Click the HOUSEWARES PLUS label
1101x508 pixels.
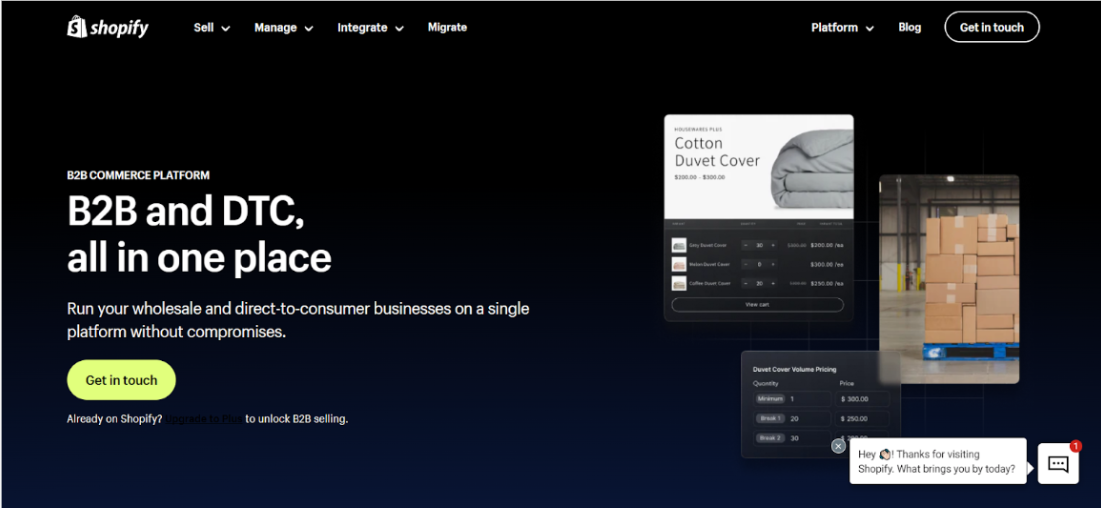pos(698,129)
